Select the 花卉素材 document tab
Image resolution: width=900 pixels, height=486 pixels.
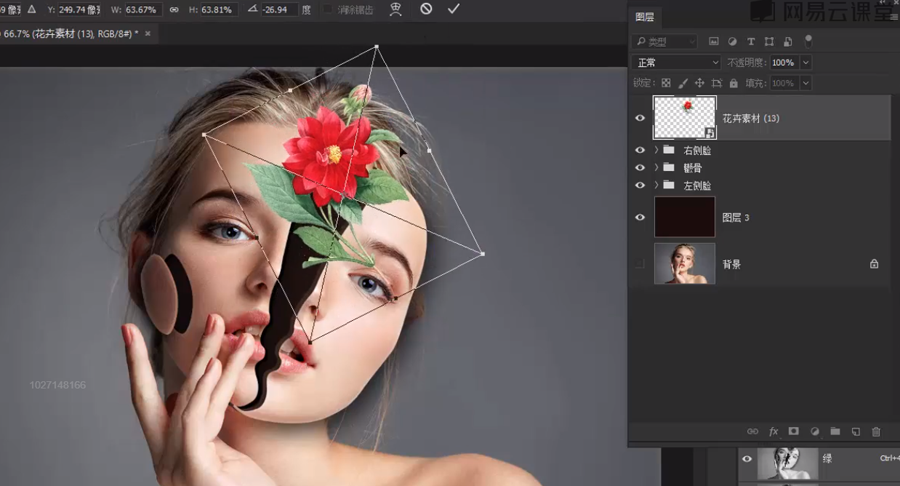70,33
